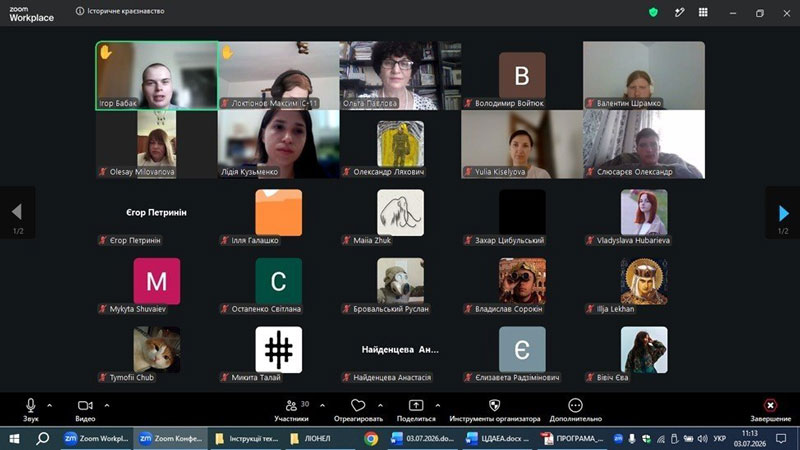The width and height of the screenshot is (800, 450).
Task: Lower Ігор Бабак's raised hand
Action: (x=106, y=52)
